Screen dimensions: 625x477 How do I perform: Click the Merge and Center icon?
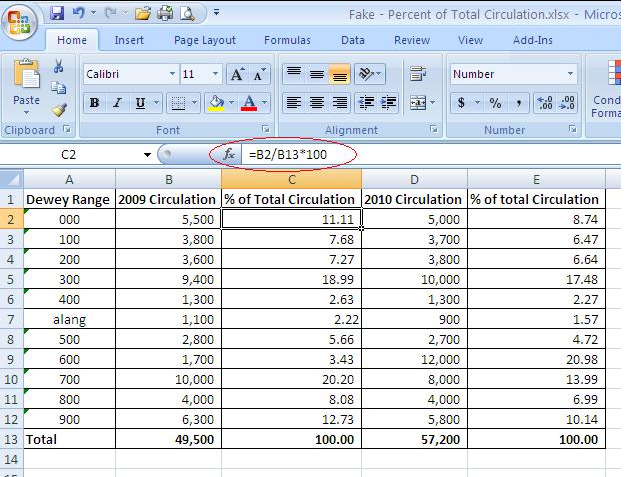coord(417,103)
